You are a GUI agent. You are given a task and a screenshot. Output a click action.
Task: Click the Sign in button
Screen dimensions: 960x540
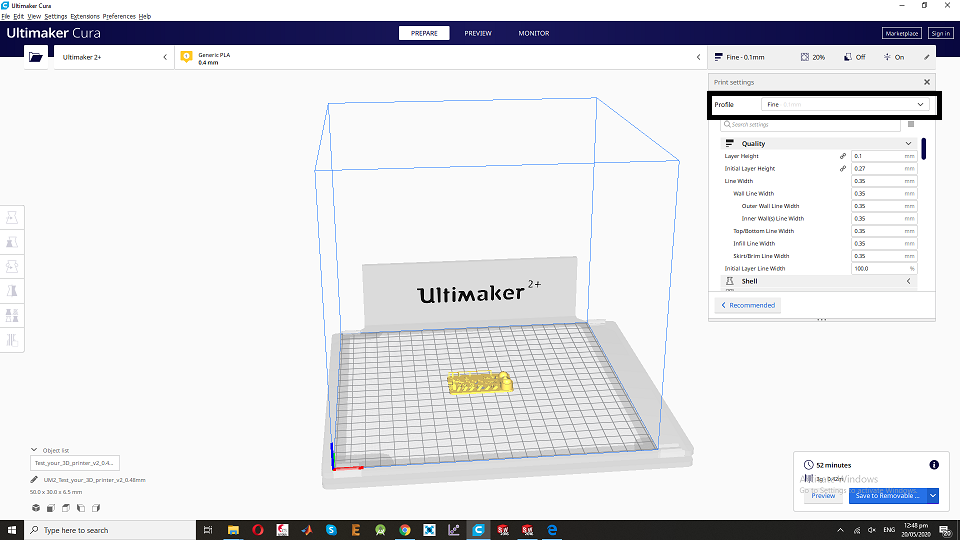click(x=940, y=33)
